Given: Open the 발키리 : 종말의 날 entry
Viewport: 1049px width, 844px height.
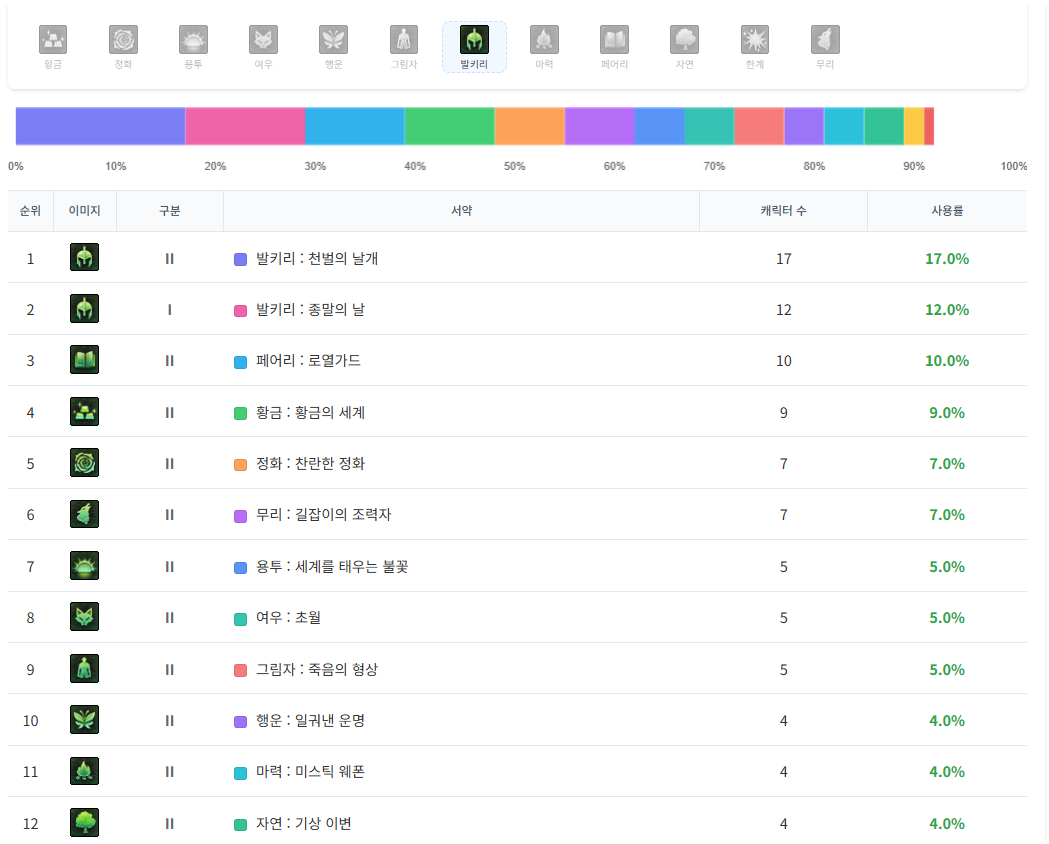Looking at the screenshot, I should tap(310, 310).
